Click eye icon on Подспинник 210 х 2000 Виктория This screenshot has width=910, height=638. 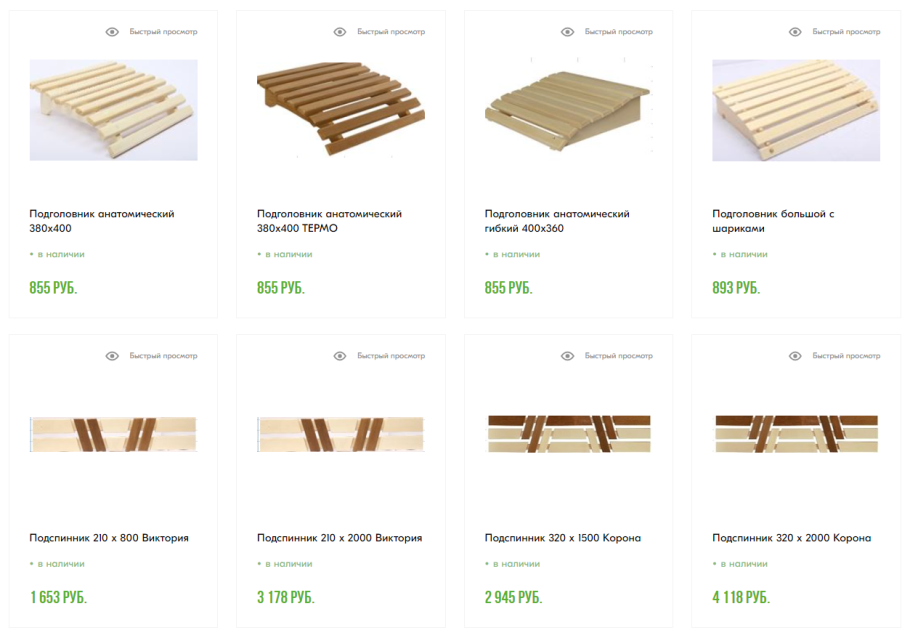pos(340,356)
